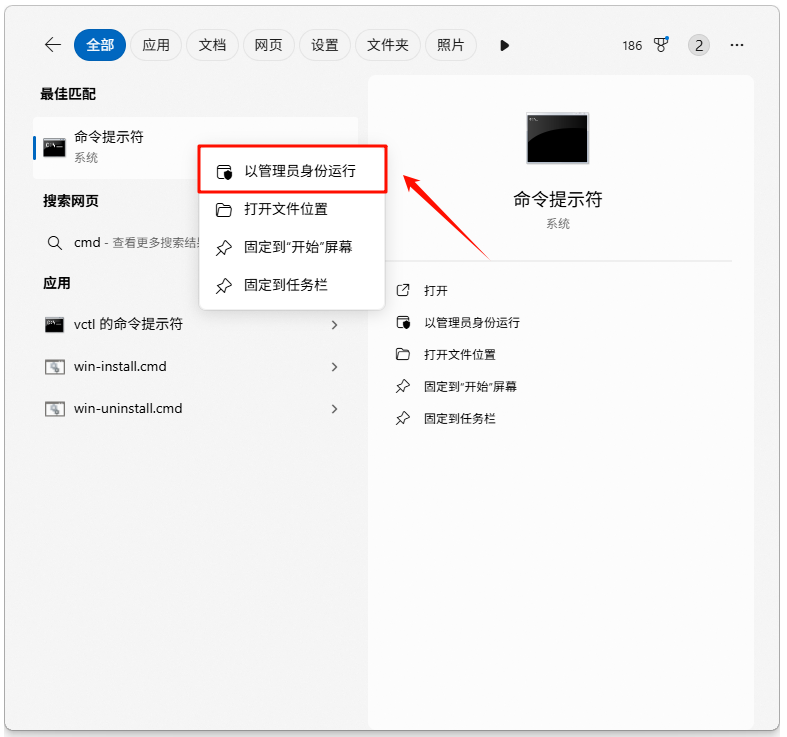Click the vctl command prompt icon

(54, 325)
